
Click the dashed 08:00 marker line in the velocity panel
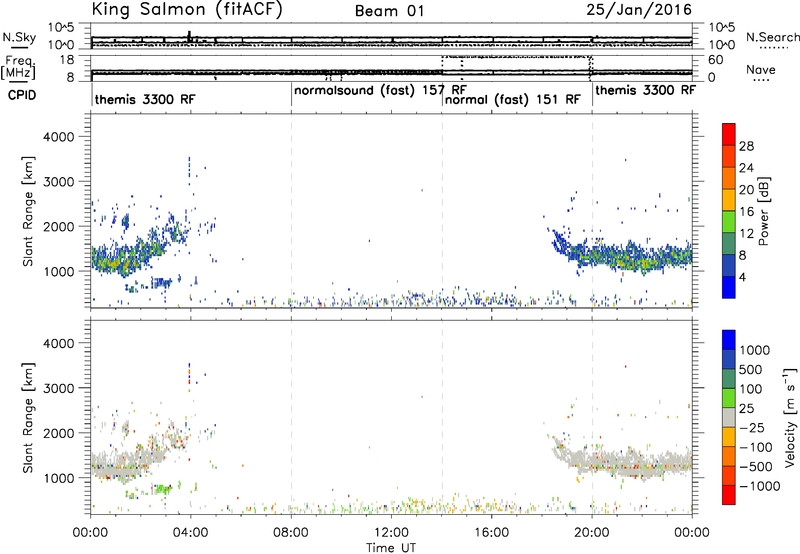click(291, 418)
